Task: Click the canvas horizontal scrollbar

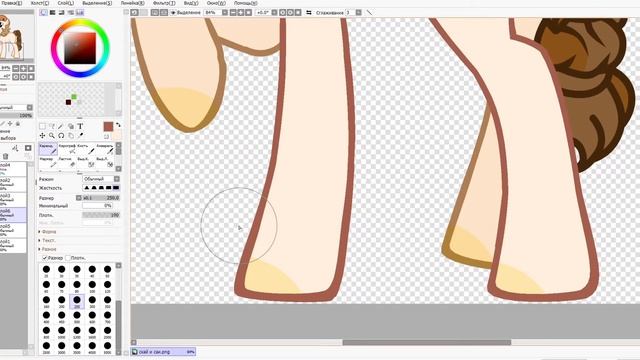Action: coord(427,342)
